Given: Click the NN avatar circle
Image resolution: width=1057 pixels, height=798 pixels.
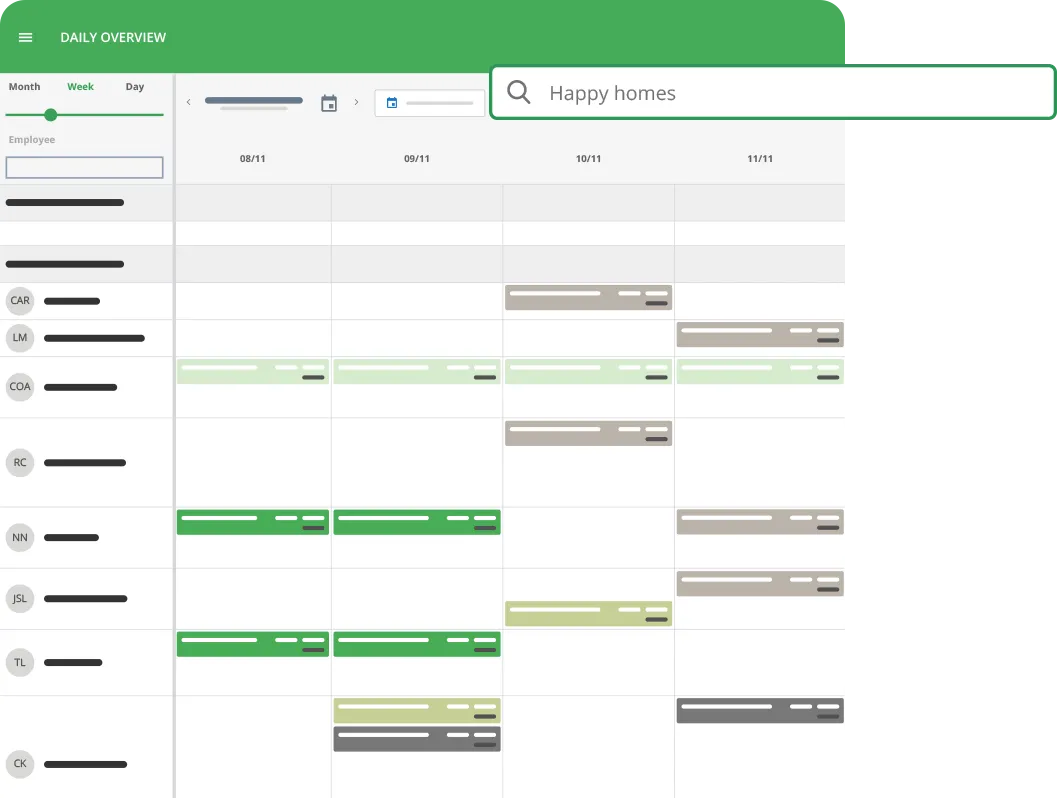Looking at the screenshot, I should tap(20, 537).
